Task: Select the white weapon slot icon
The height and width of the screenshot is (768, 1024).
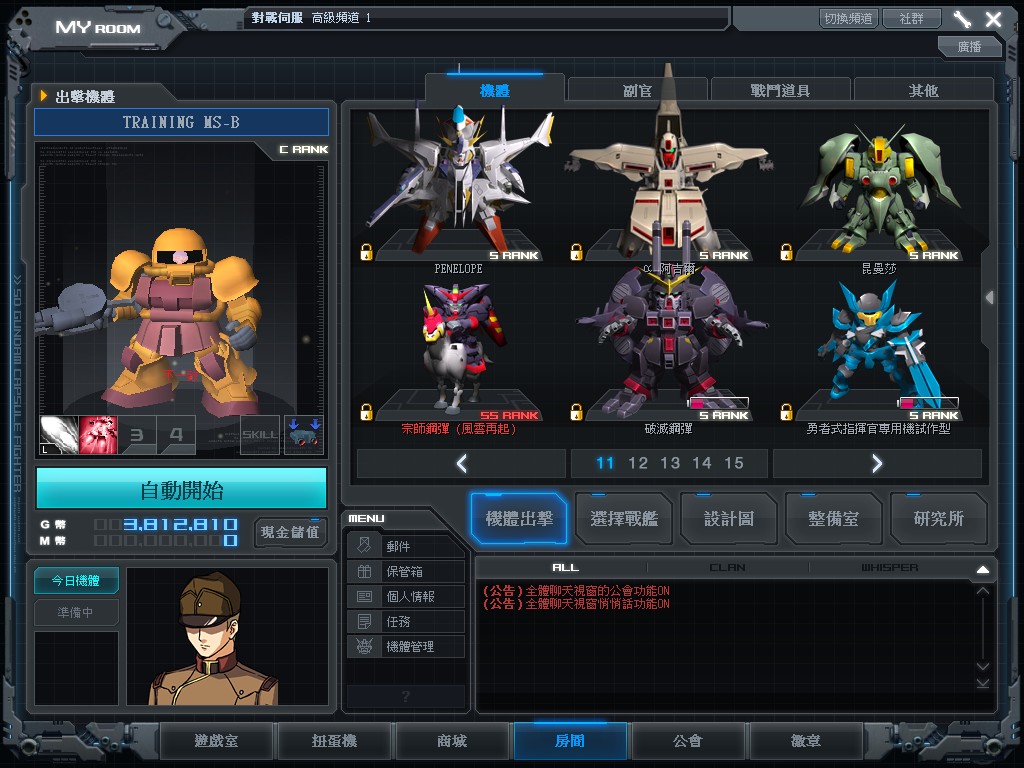Action: (x=59, y=435)
